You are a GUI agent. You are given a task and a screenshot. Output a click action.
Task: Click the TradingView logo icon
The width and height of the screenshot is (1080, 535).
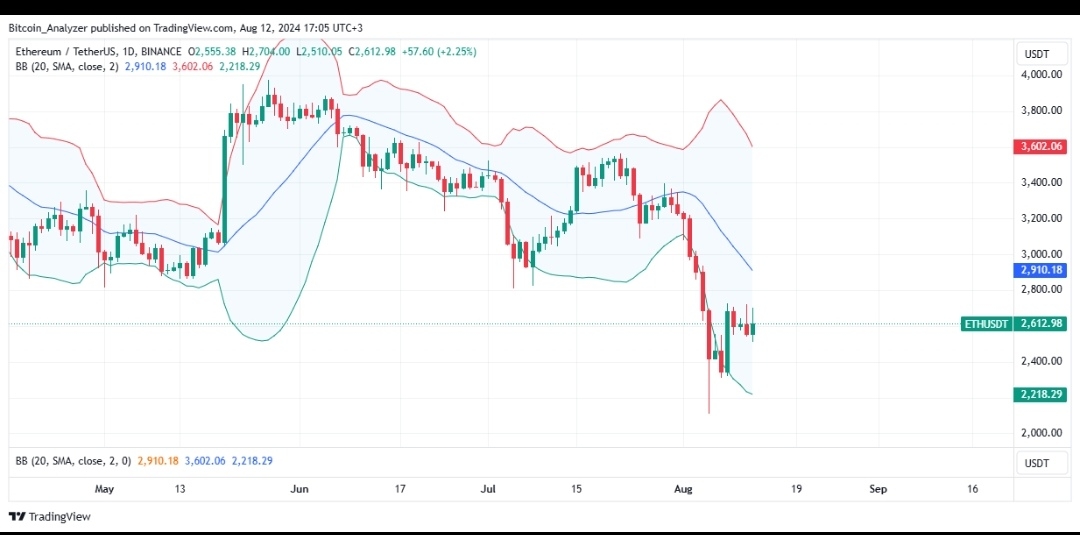17,516
